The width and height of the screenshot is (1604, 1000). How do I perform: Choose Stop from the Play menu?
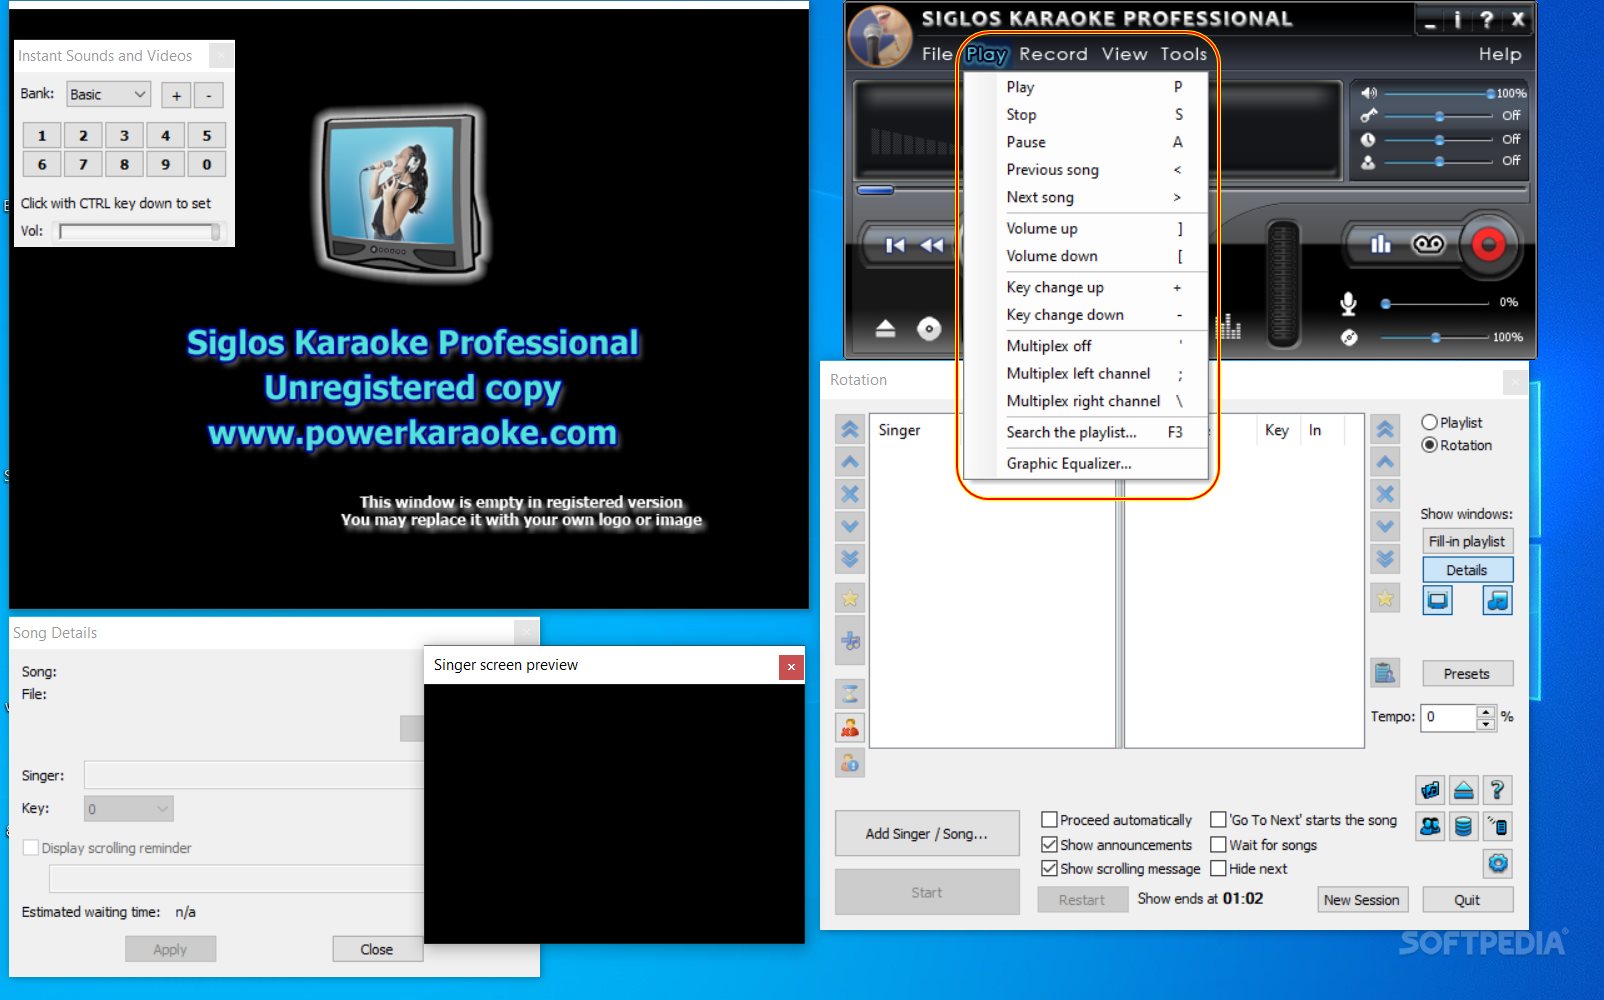pyautogui.click(x=1085, y=115)
